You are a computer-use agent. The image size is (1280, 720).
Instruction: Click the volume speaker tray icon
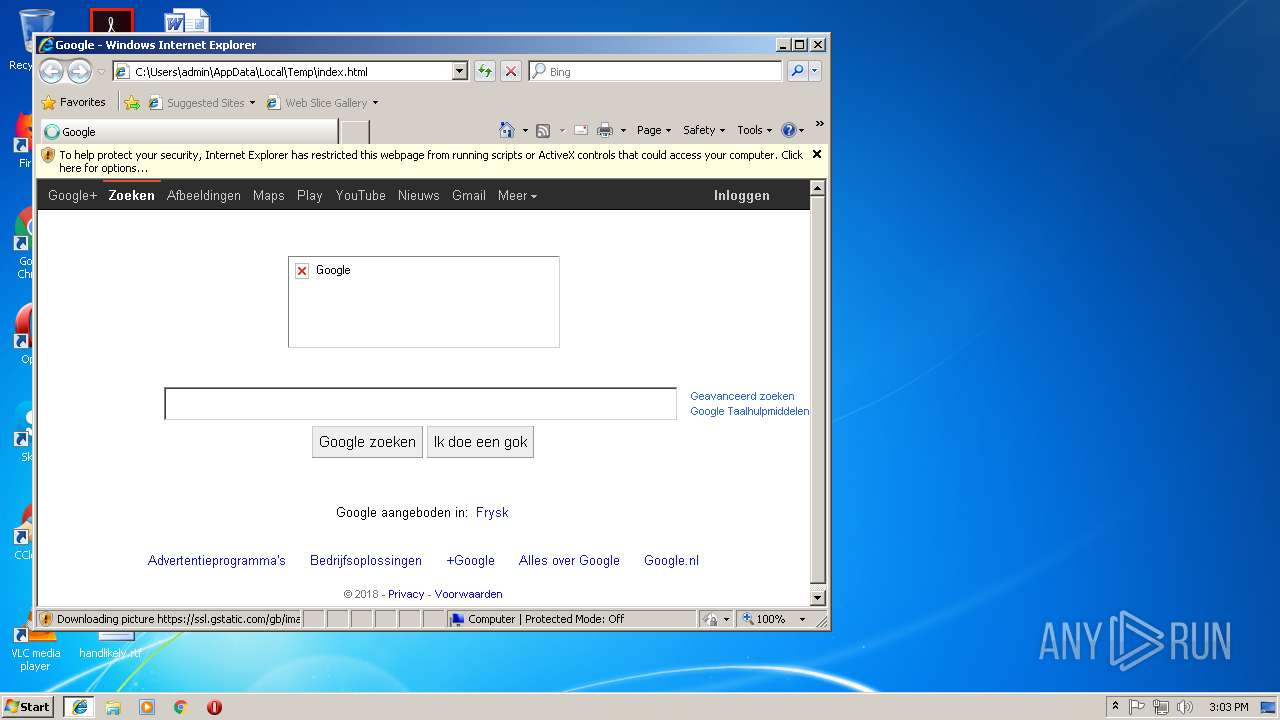pos(1185,707)
